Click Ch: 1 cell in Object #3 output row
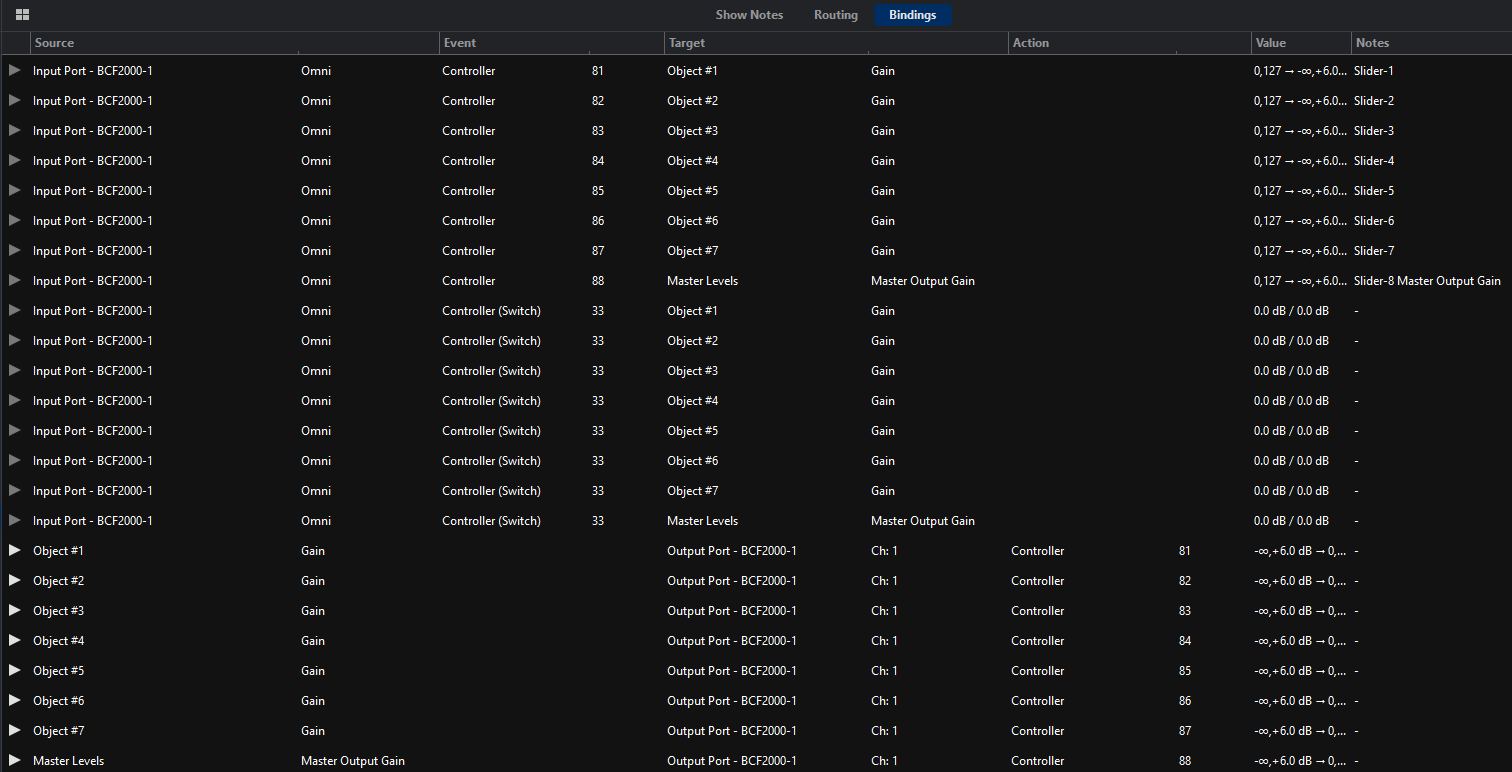This screenshot has height=772, width=1512. (884, 611)
